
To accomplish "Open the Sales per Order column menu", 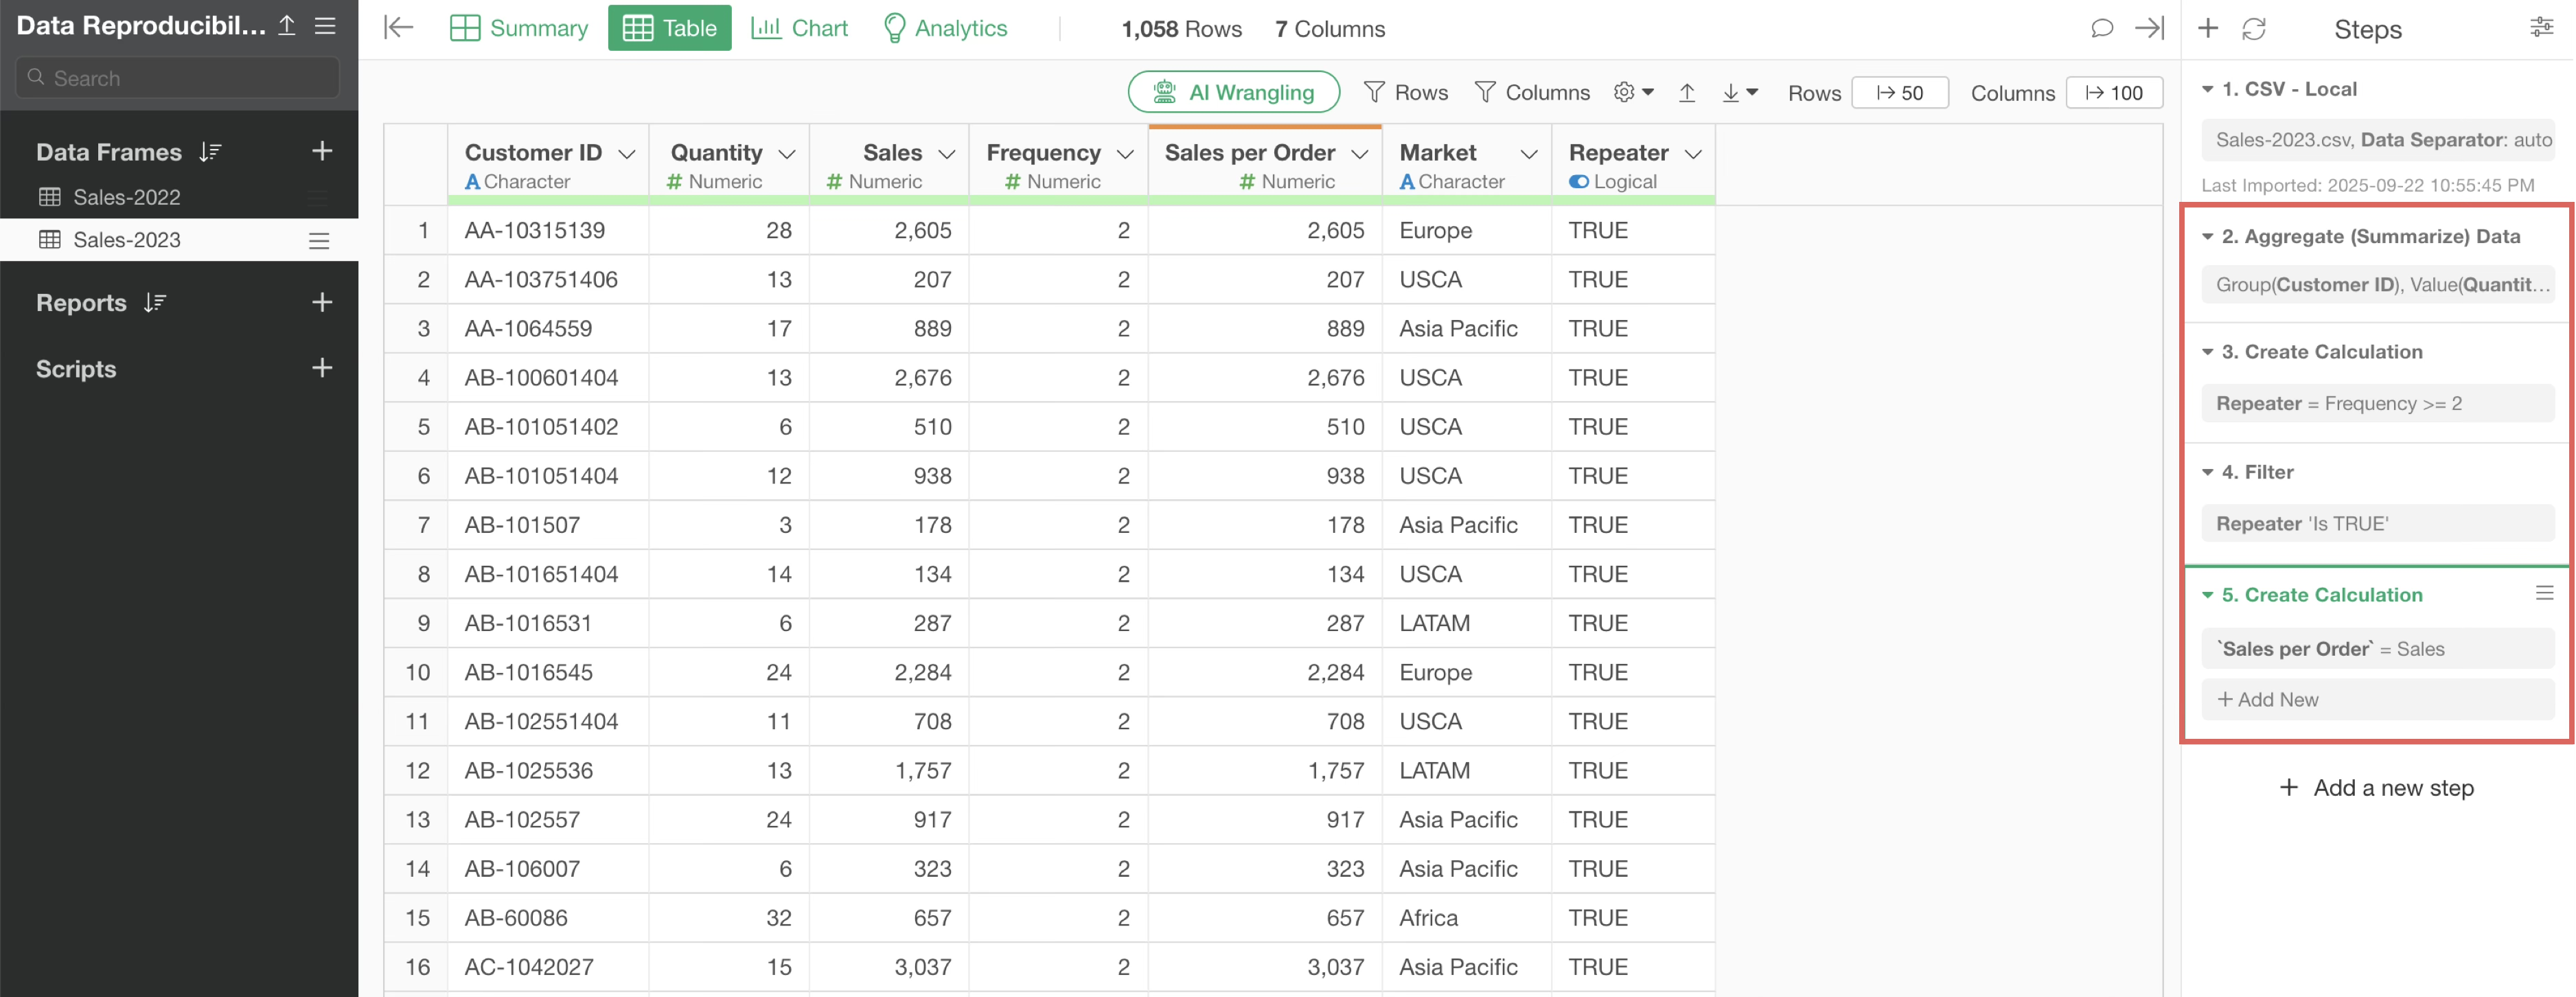I will [1359, 154].
